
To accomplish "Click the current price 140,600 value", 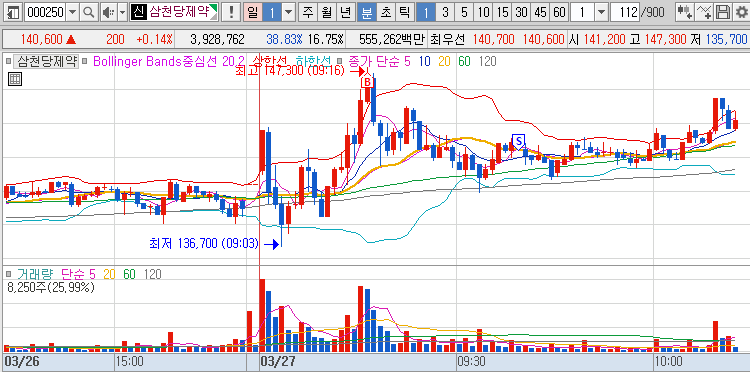I will [x=42, y=39].
